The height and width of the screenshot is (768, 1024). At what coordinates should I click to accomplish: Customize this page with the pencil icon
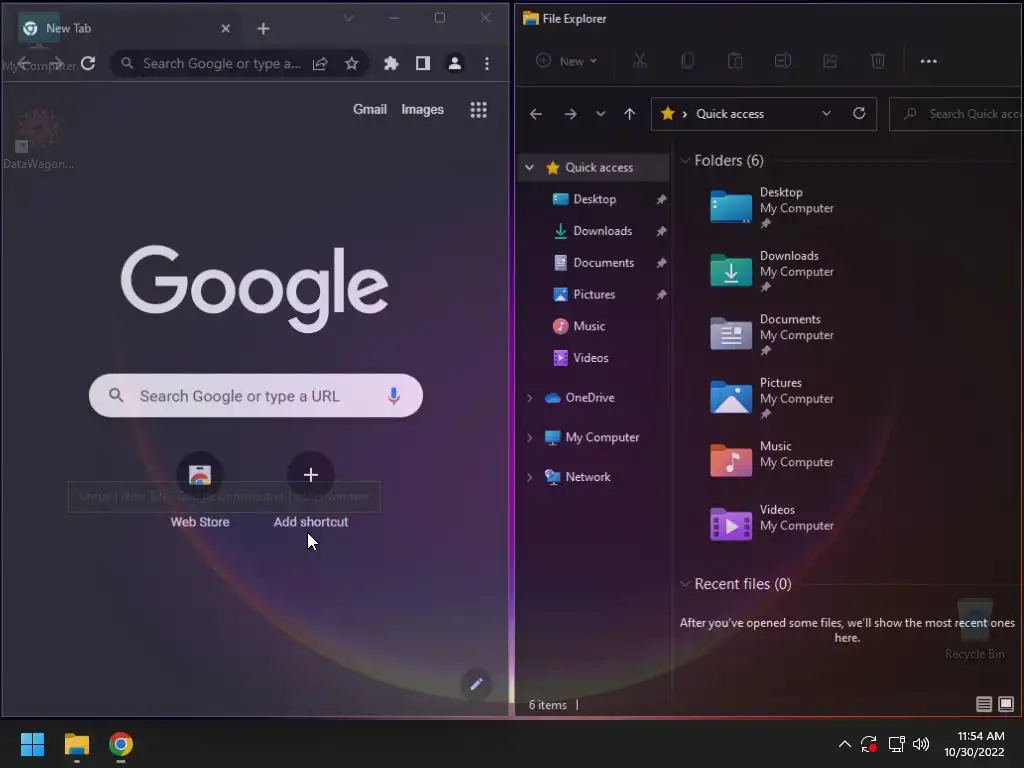click(x=476, y=684)
